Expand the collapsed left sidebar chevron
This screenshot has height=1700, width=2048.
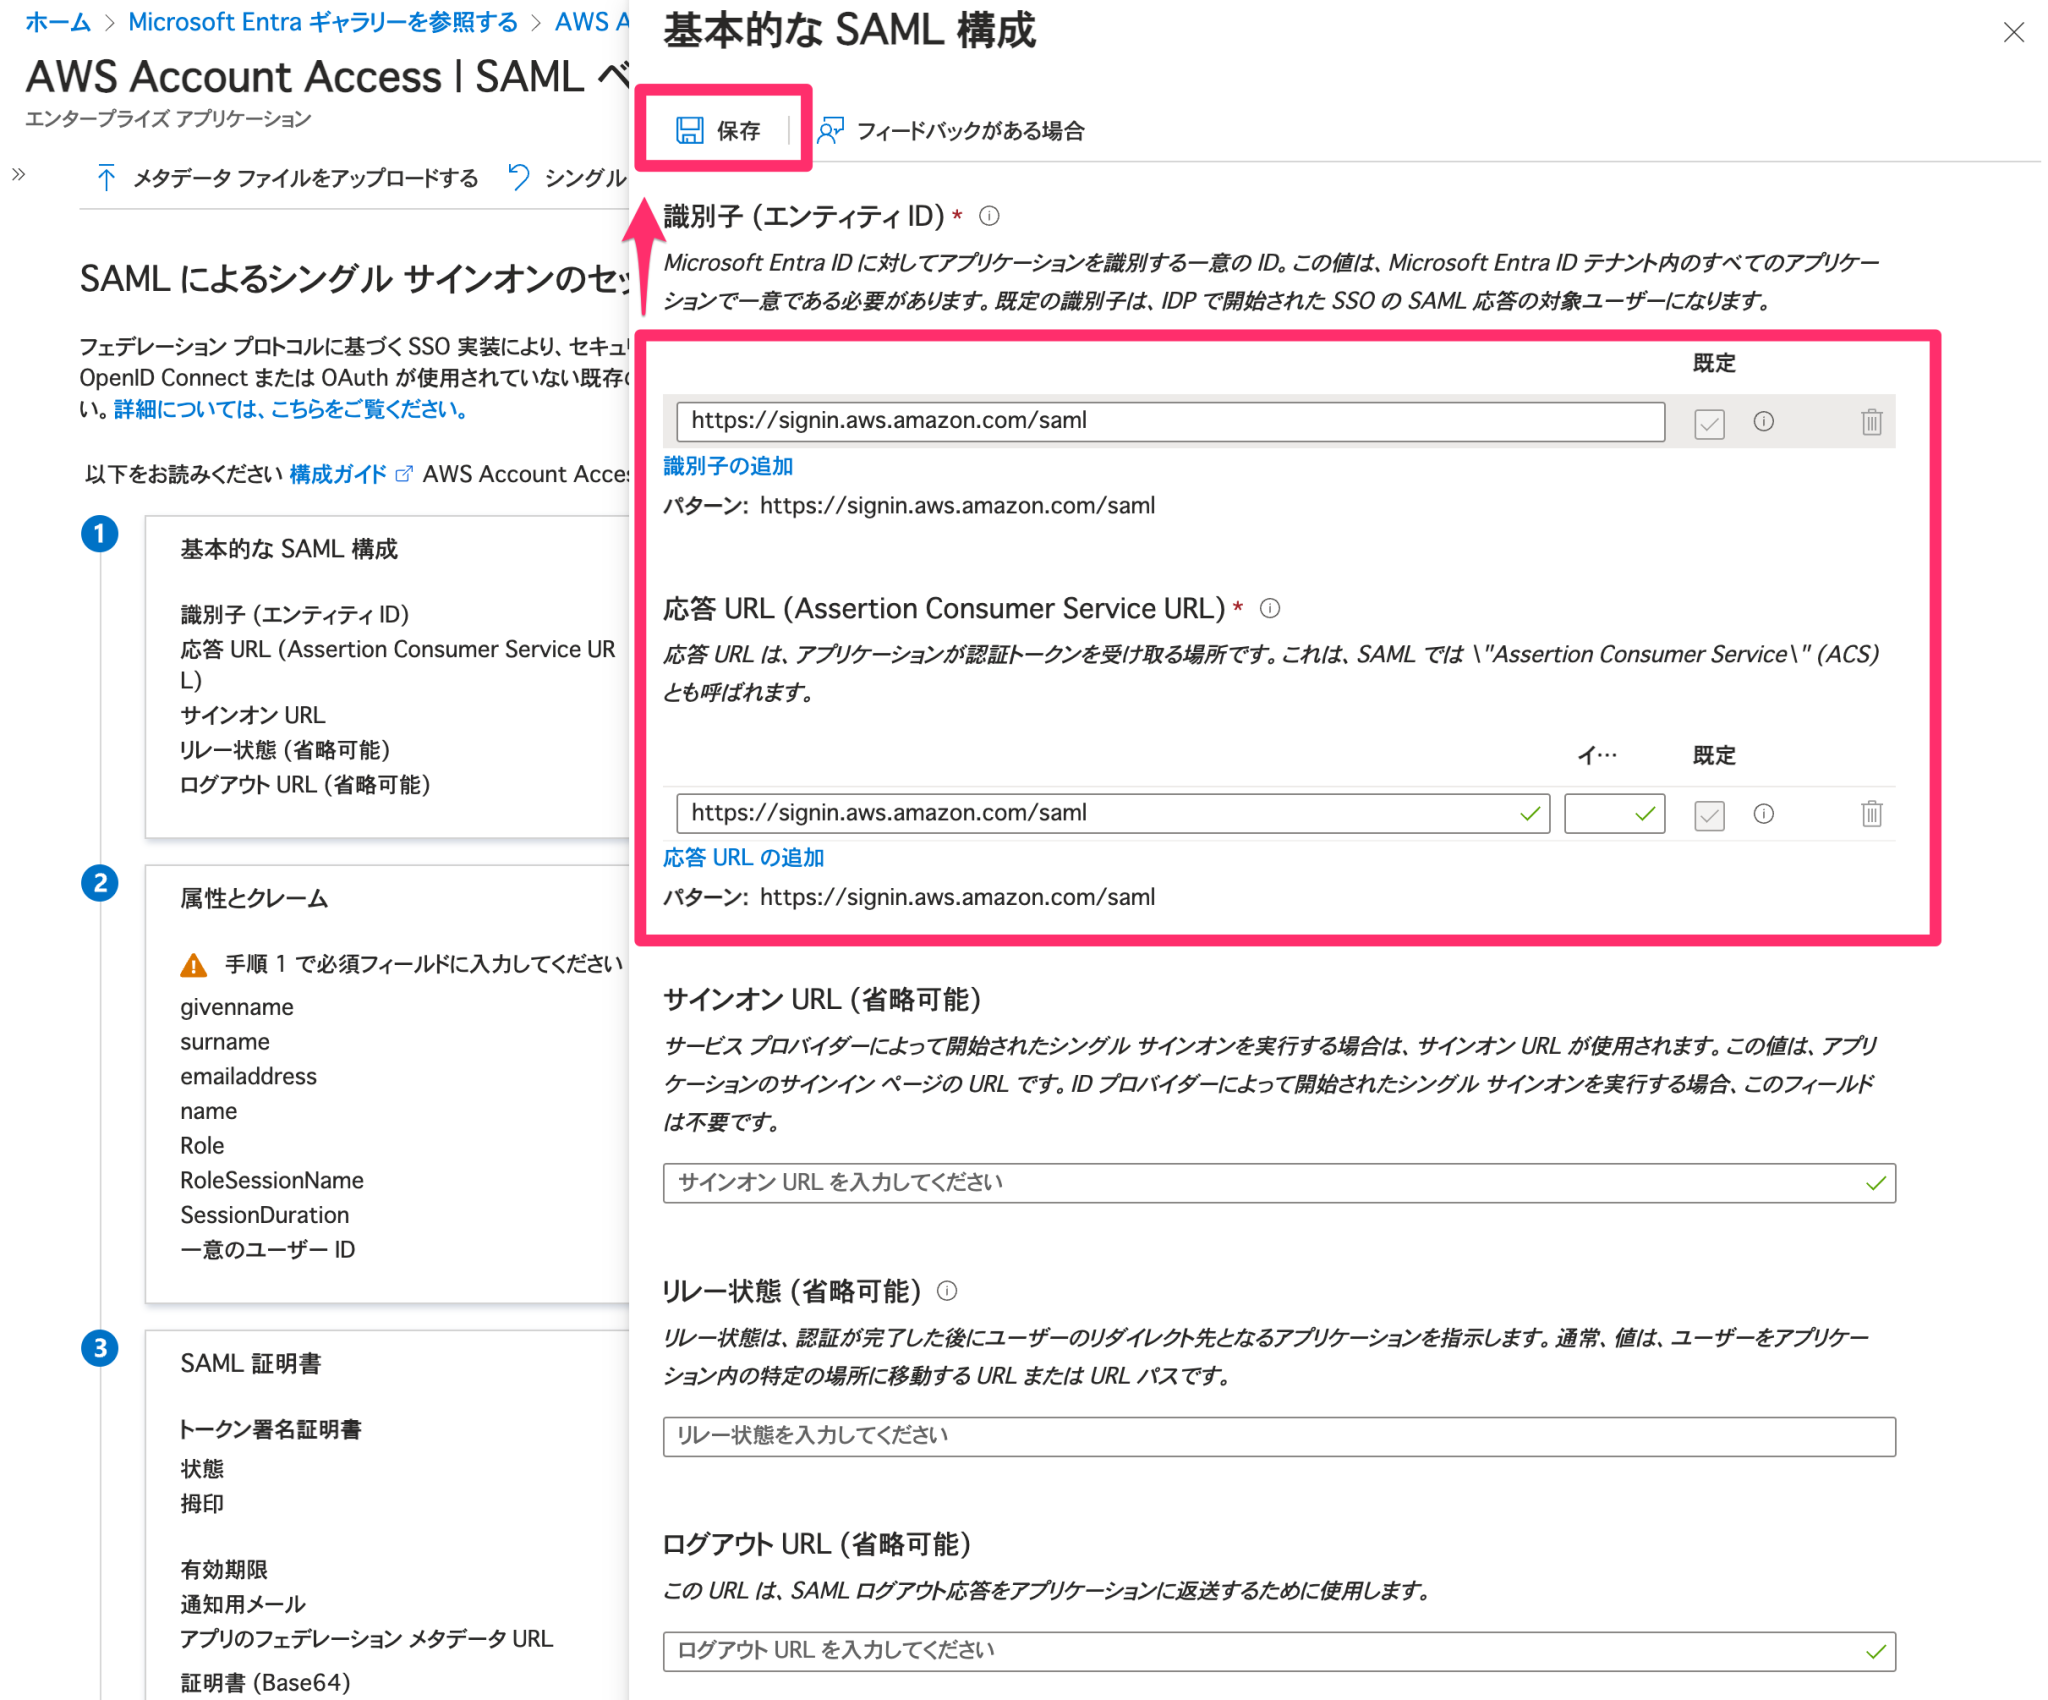coord(17,172)
